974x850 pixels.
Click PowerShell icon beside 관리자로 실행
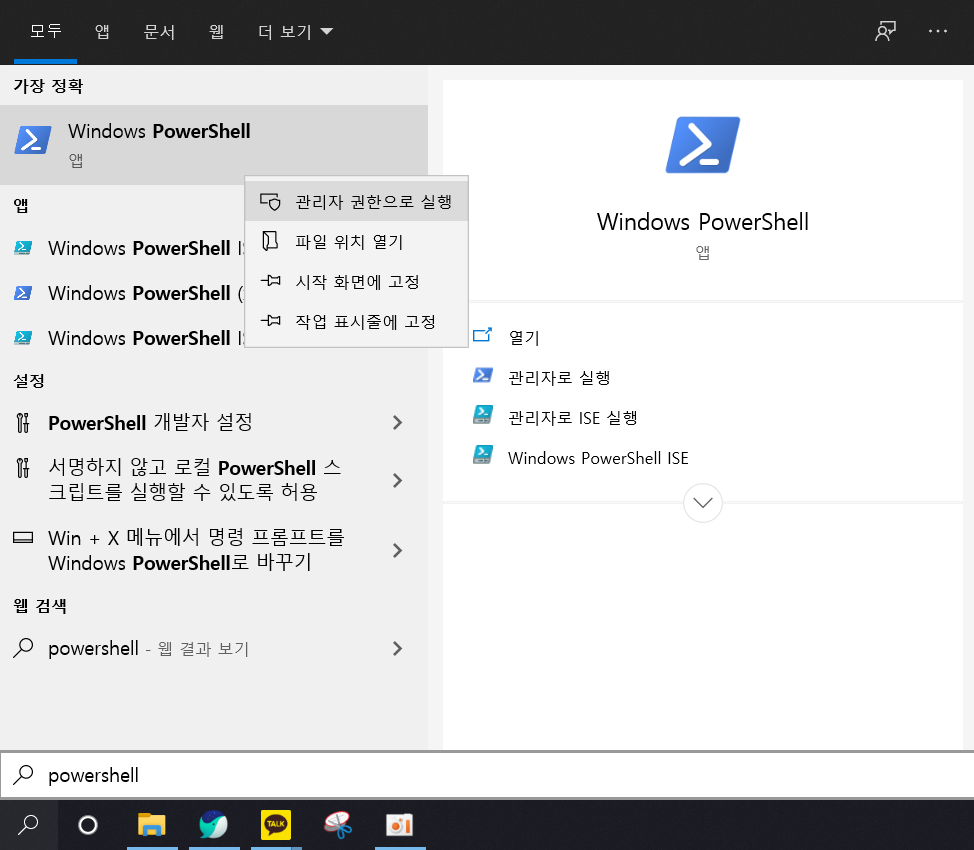pyautogui.click(x=483, y=375)
